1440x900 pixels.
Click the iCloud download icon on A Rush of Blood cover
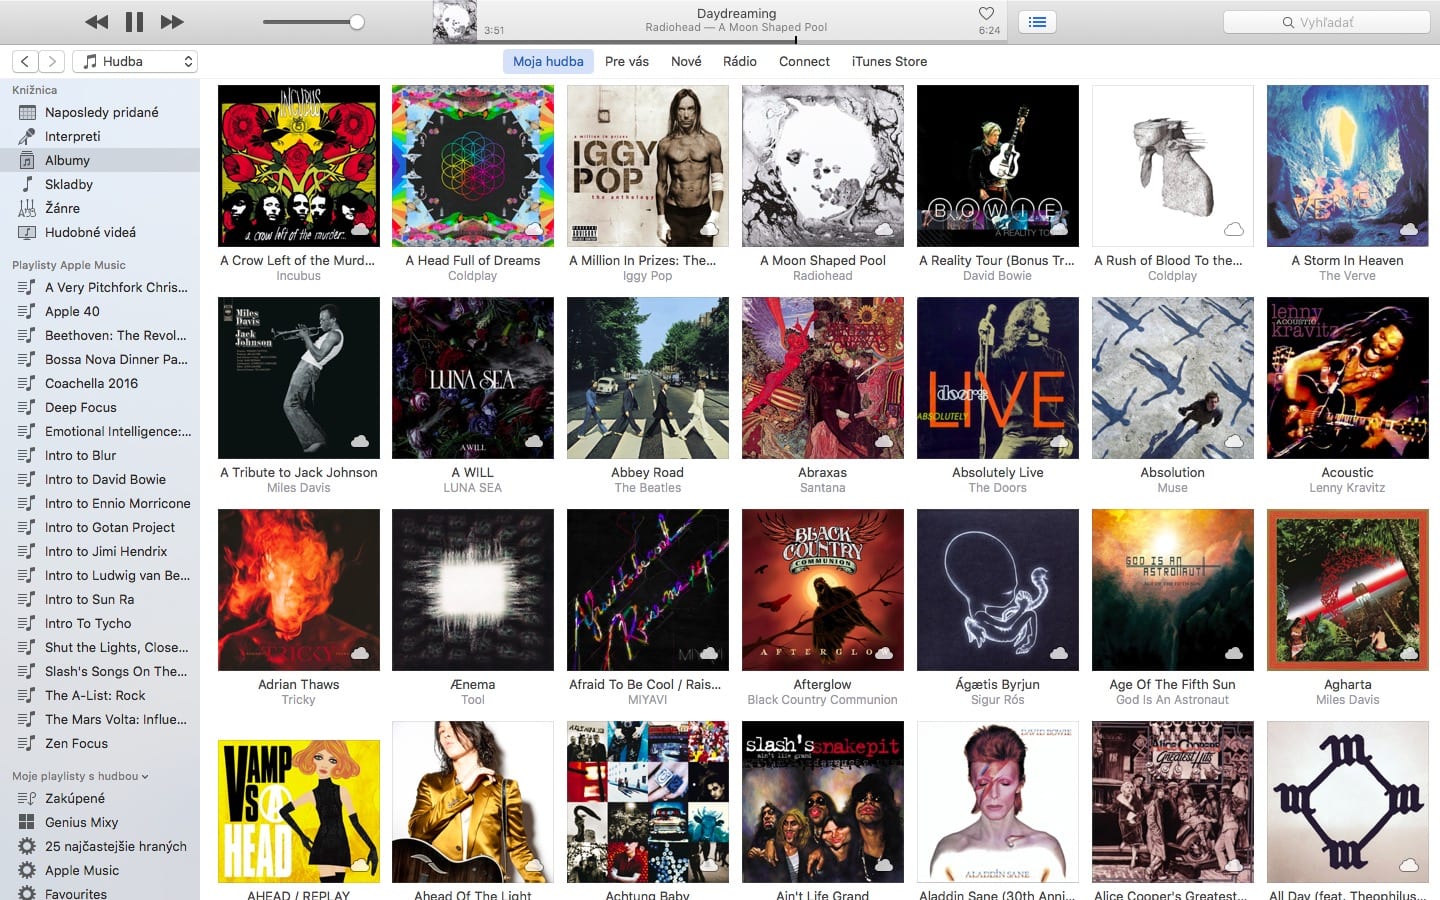click(1234, 229)
